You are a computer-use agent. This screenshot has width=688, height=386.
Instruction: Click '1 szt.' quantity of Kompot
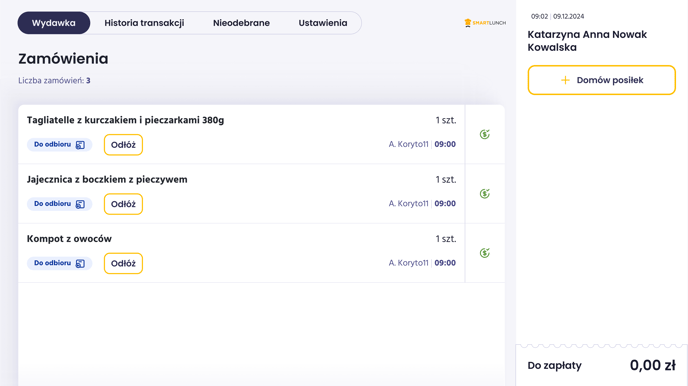pos(446,239)
